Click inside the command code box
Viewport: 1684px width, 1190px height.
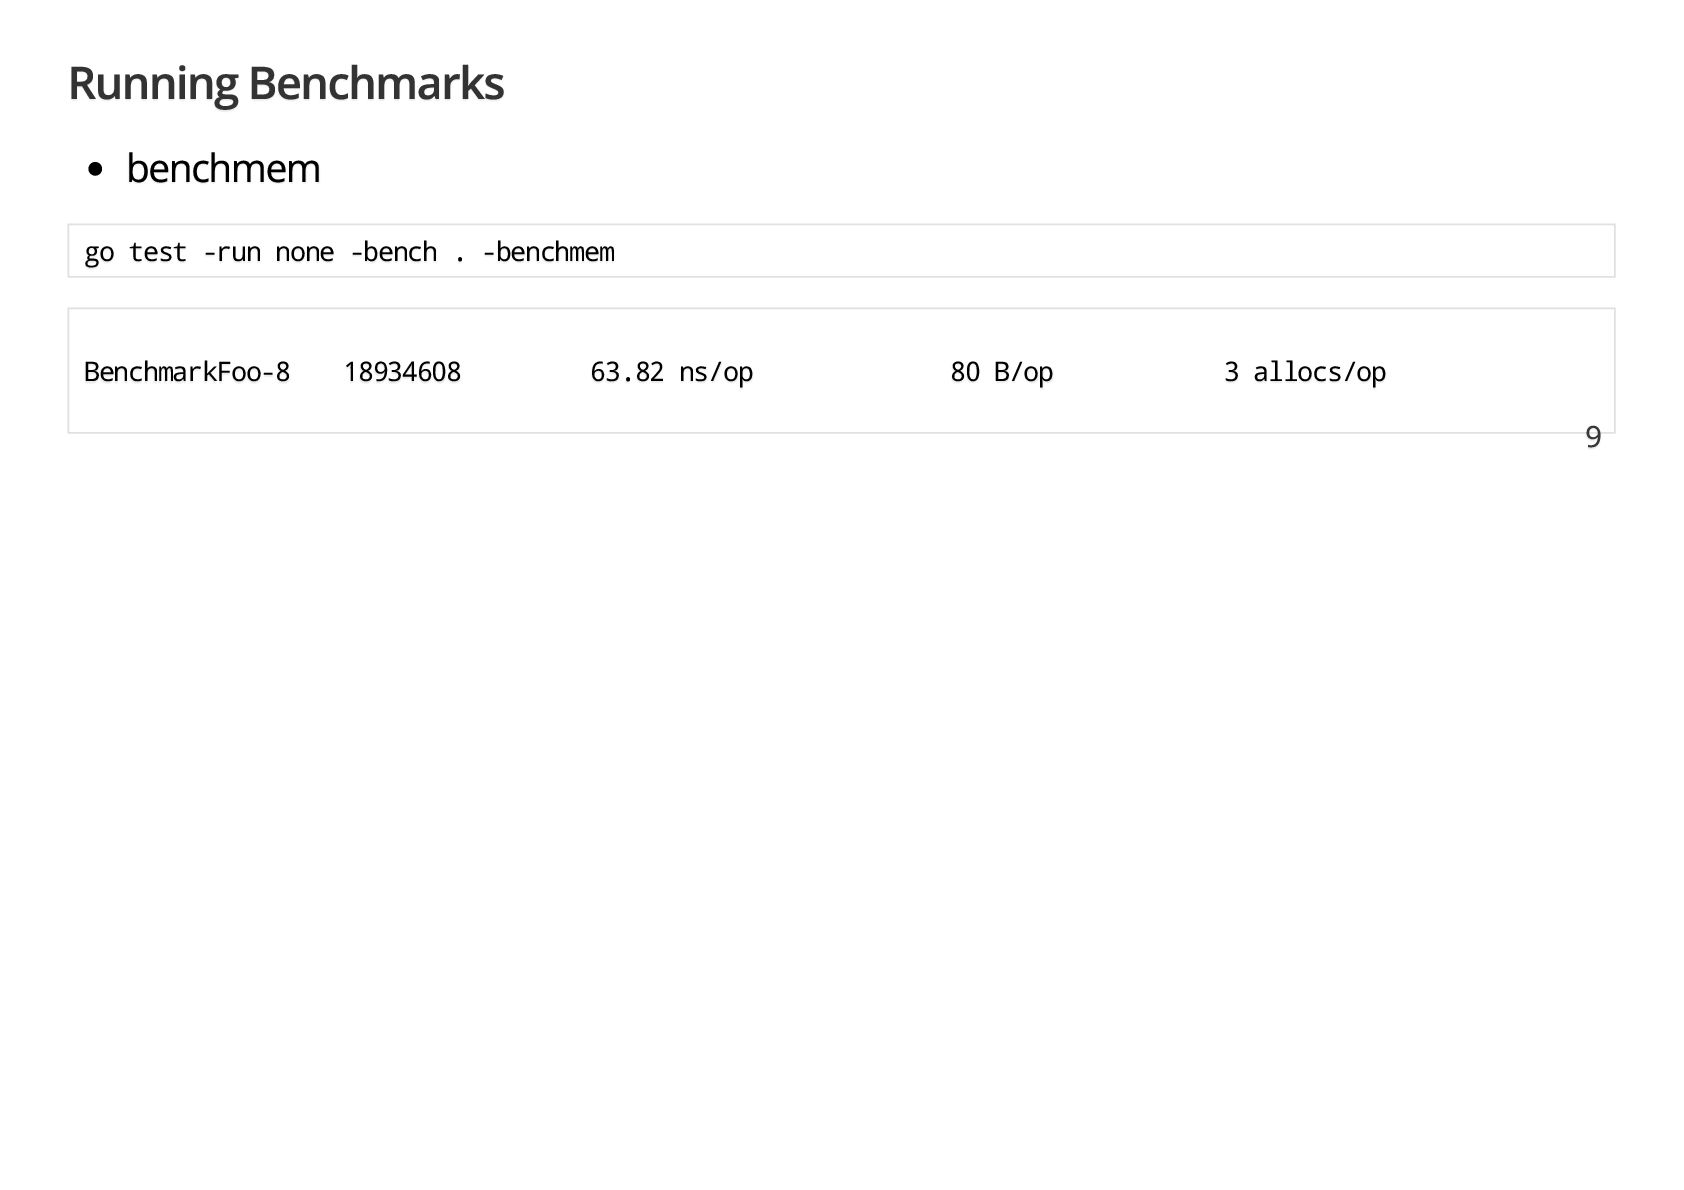(1000, 251)
